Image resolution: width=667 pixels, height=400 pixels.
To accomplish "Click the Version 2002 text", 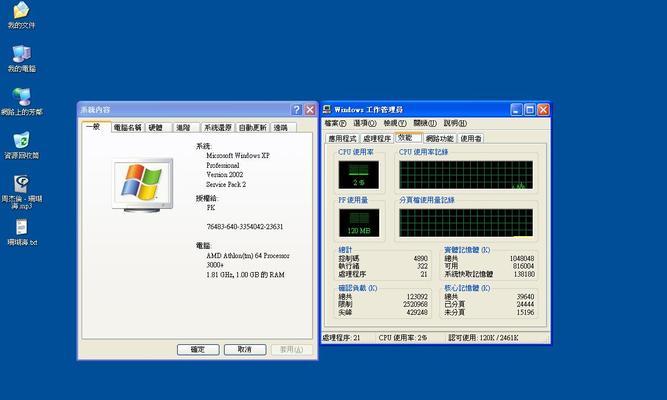I will (x=225, y=175).
